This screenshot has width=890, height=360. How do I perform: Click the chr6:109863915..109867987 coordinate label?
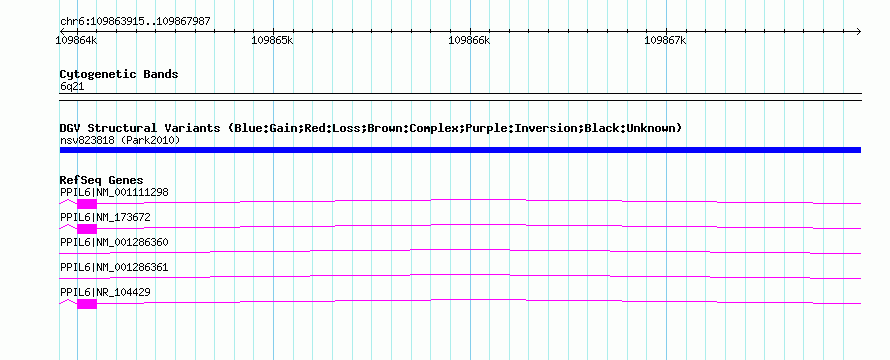coord(135,22)
